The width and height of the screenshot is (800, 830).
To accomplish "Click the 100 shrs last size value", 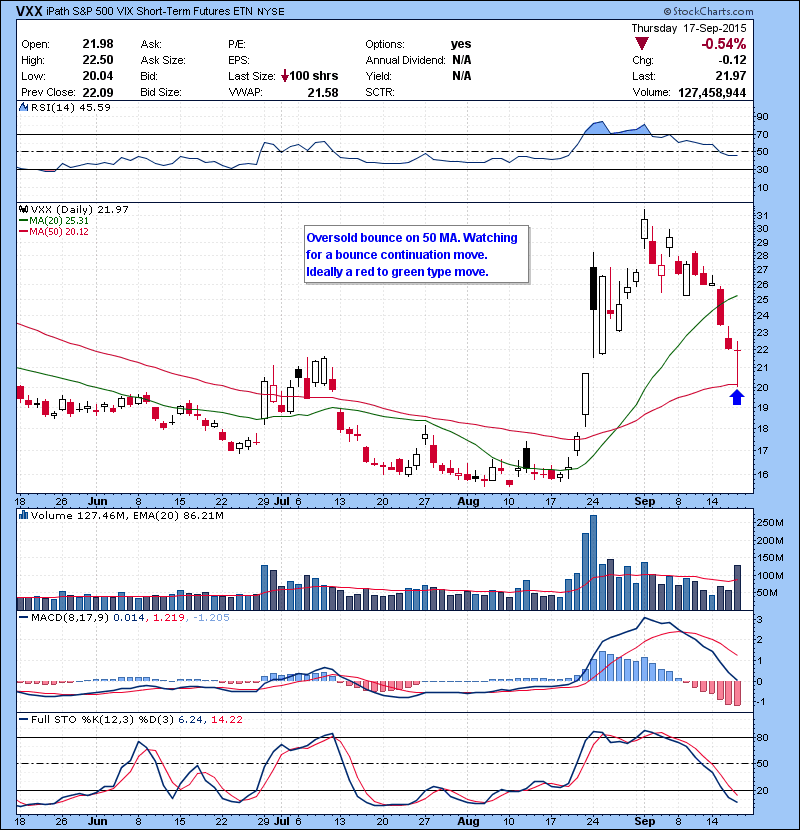I will [x=314, y=76].
